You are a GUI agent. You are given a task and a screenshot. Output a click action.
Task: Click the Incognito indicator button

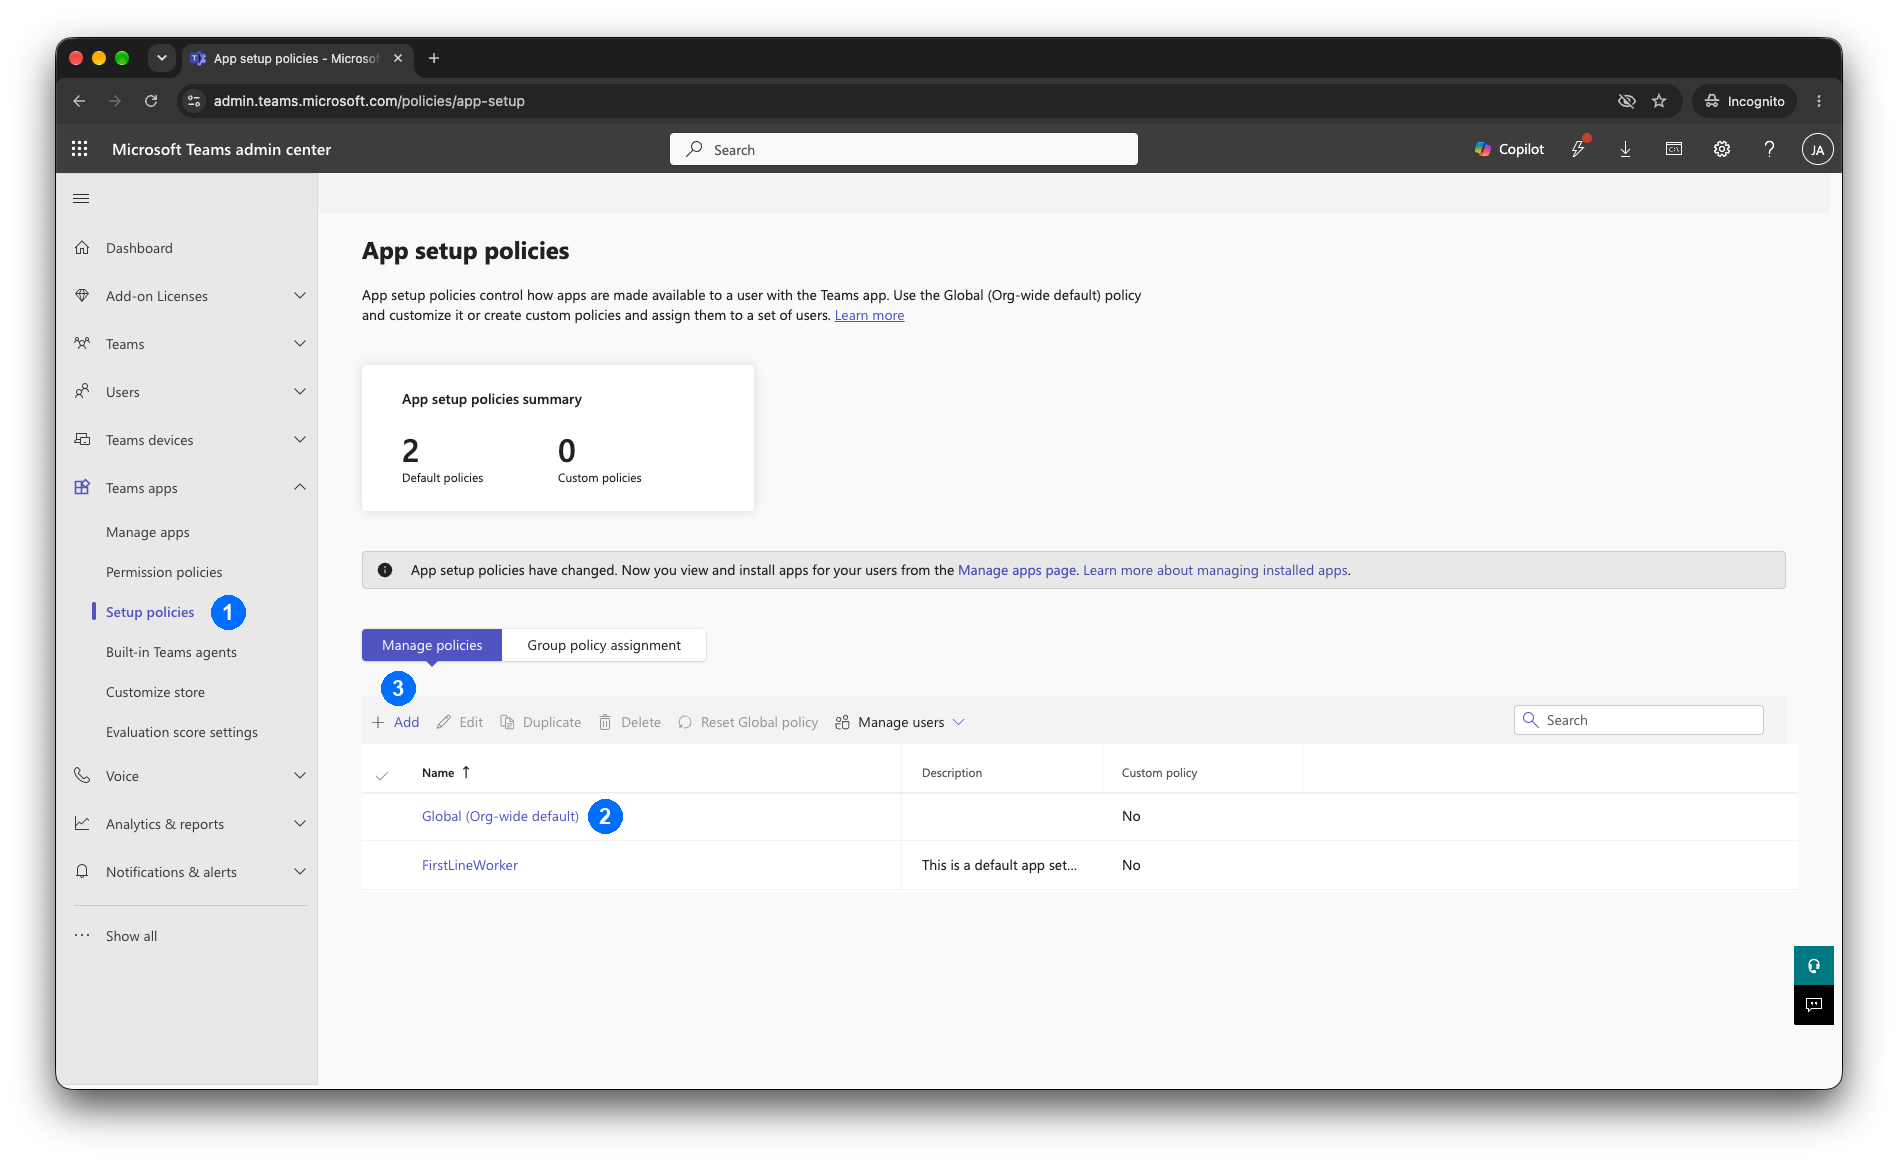(x=1745, y=101)
